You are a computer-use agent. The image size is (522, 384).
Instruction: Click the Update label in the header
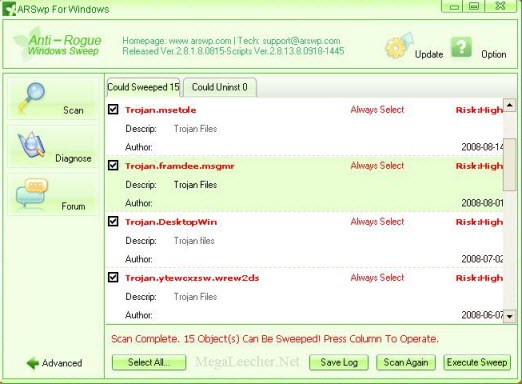point(429,54)
